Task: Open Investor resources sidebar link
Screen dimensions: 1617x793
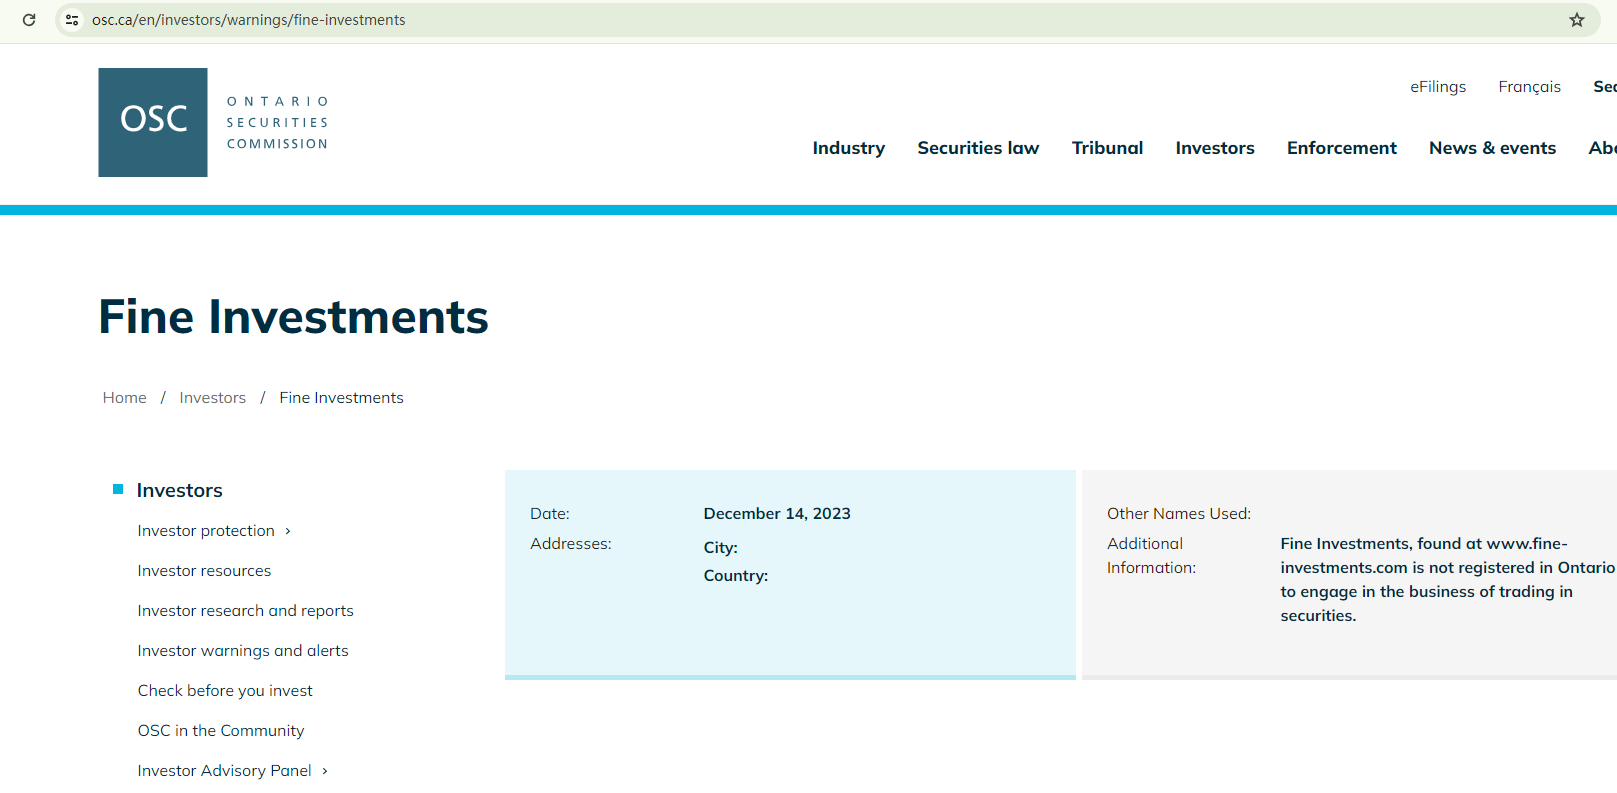Action: 204,571
